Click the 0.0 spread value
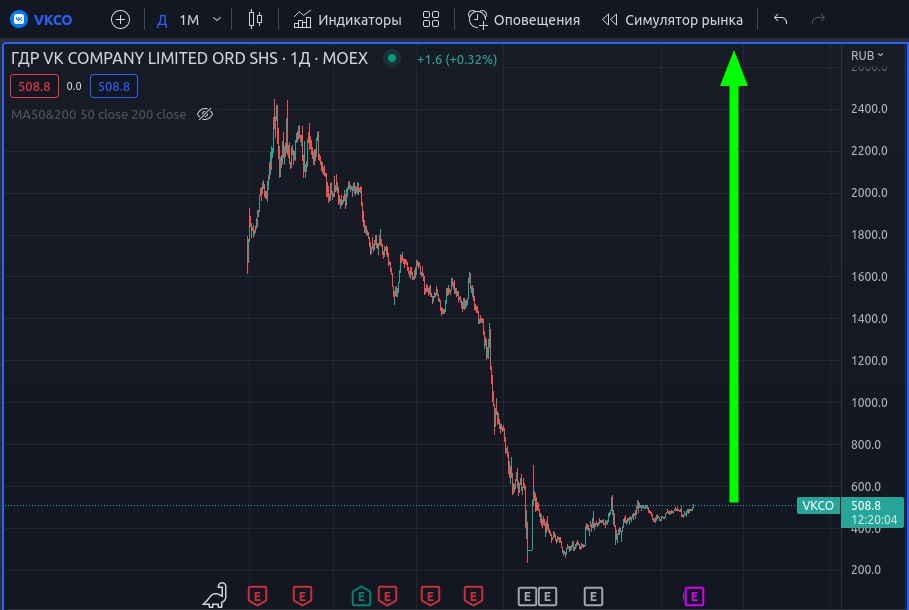Screen dimensions: 909x610 pos(74,86)
